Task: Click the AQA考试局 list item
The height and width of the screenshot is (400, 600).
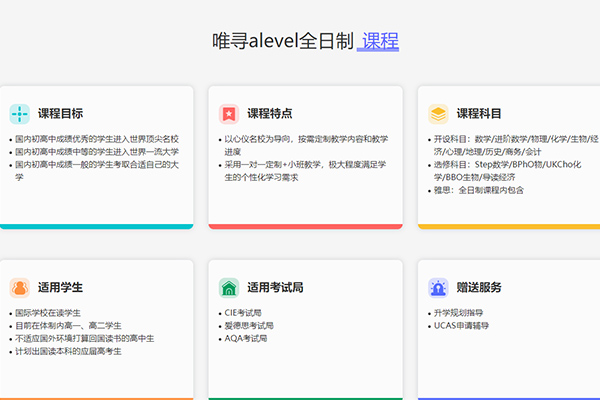Action: [246, 339]
